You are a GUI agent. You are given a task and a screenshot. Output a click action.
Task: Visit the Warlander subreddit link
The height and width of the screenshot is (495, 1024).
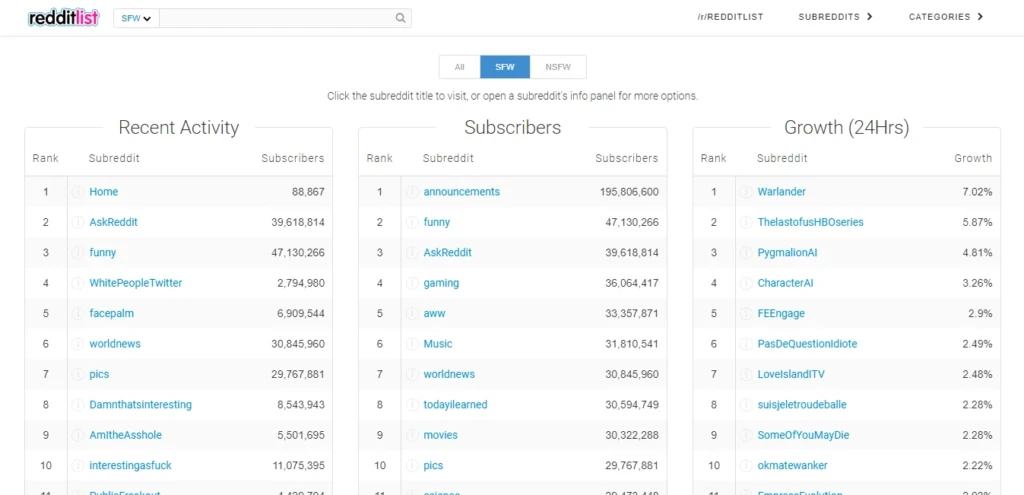coord(782,192)
